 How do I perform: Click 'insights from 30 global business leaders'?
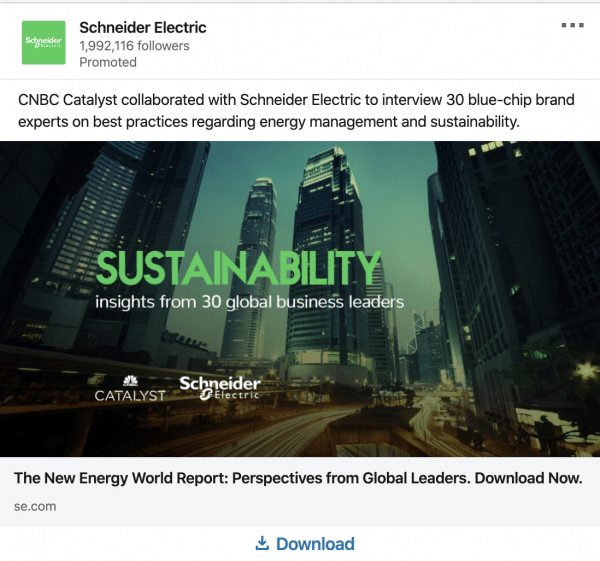249,302
